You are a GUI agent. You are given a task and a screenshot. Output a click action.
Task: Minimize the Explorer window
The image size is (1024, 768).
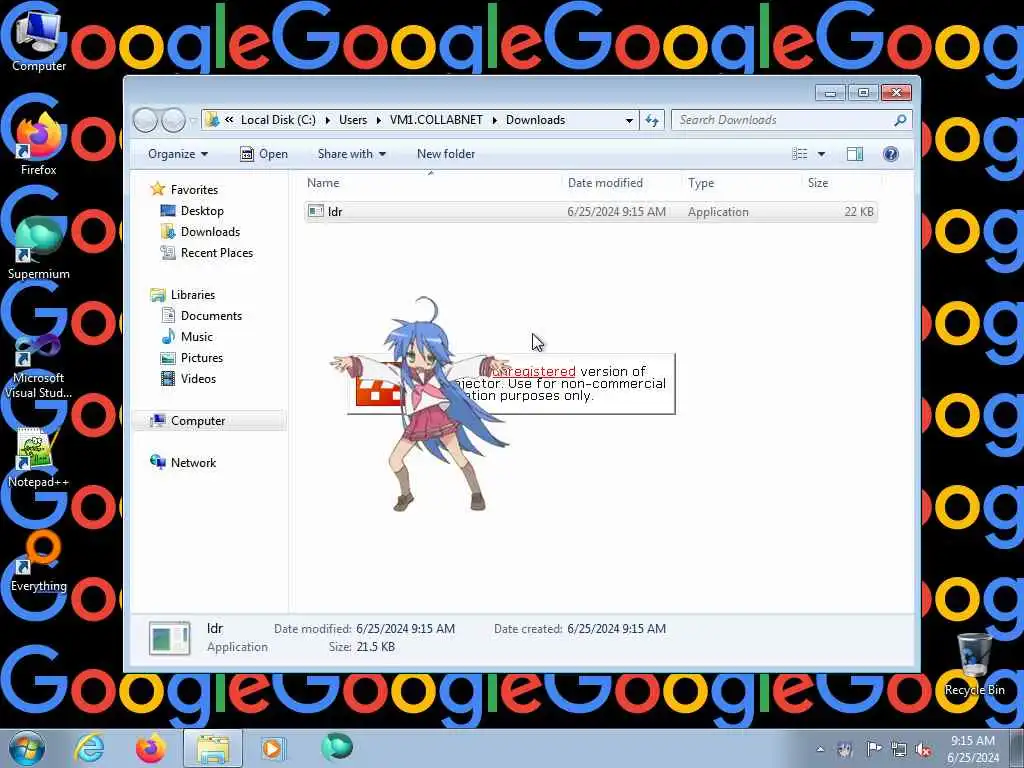tap(830, 93)
